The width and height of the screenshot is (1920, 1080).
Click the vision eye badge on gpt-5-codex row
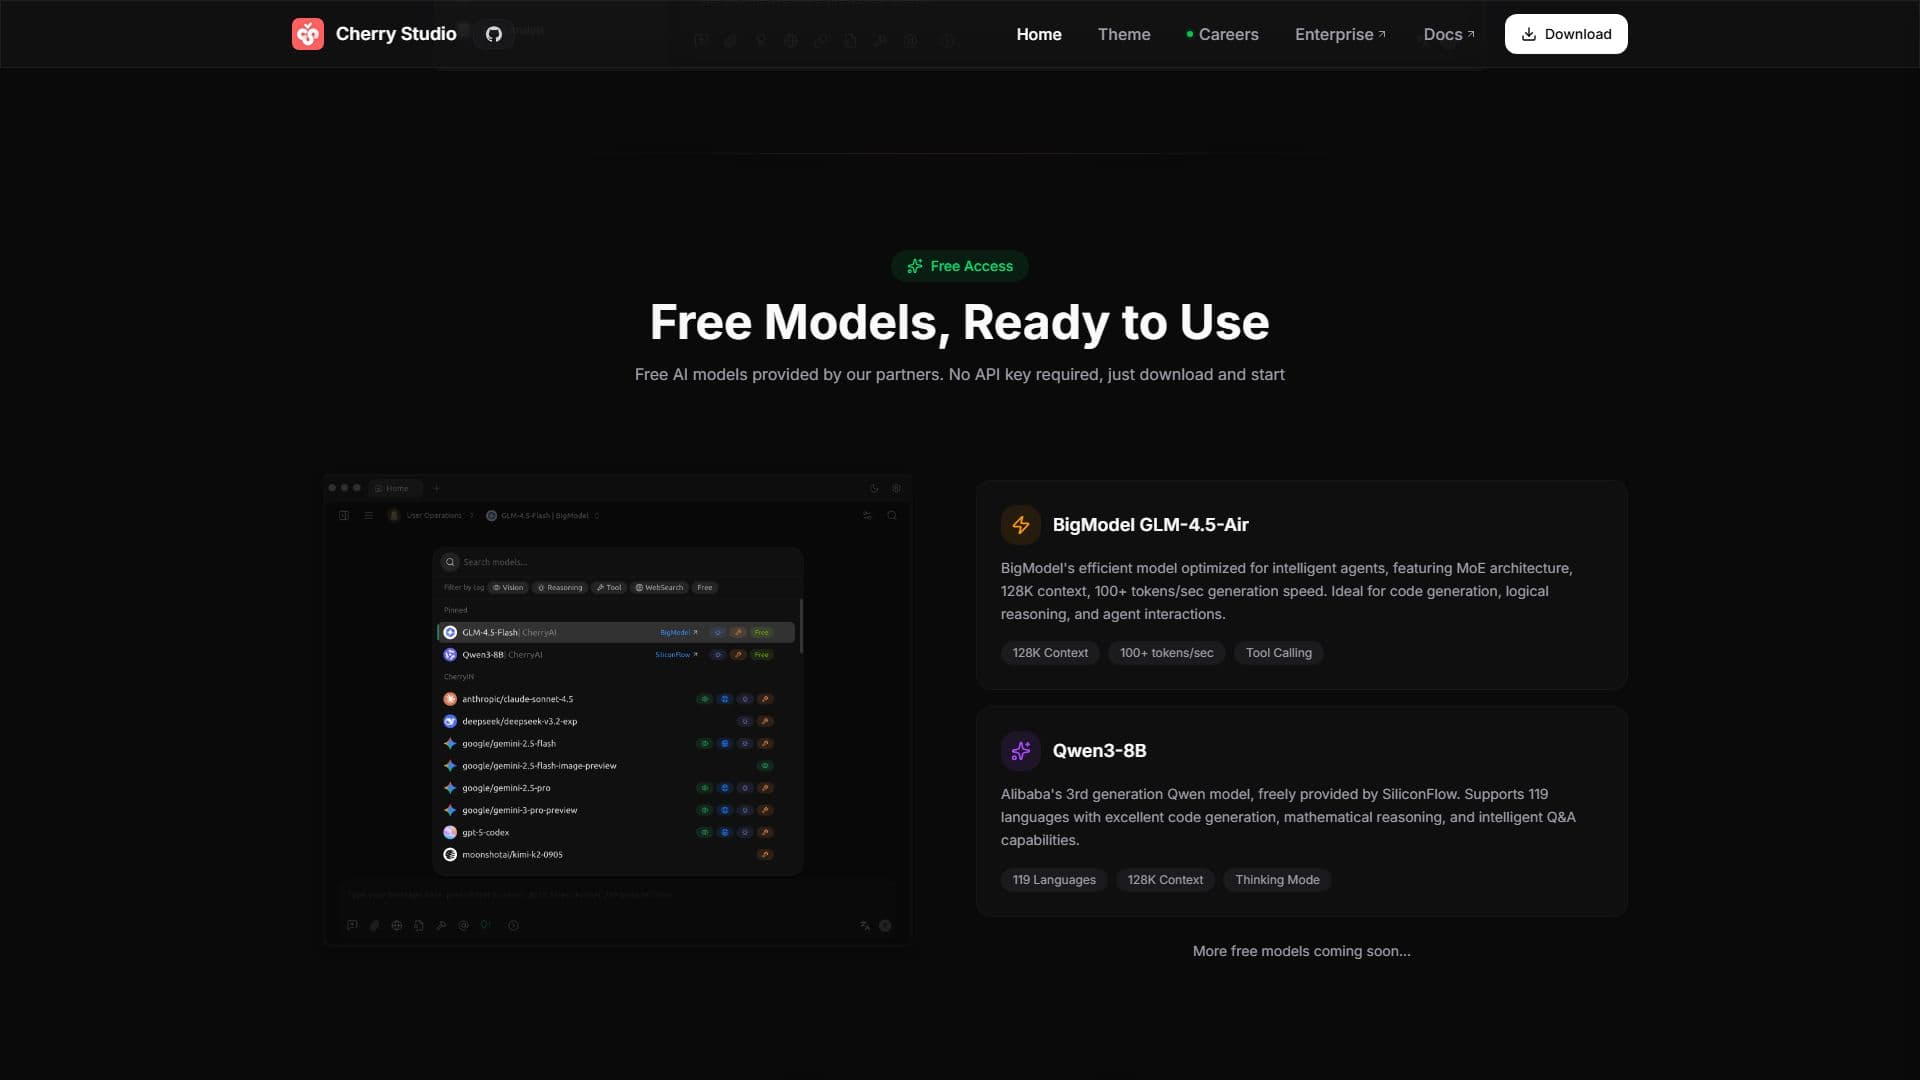[x=704, y=832]
